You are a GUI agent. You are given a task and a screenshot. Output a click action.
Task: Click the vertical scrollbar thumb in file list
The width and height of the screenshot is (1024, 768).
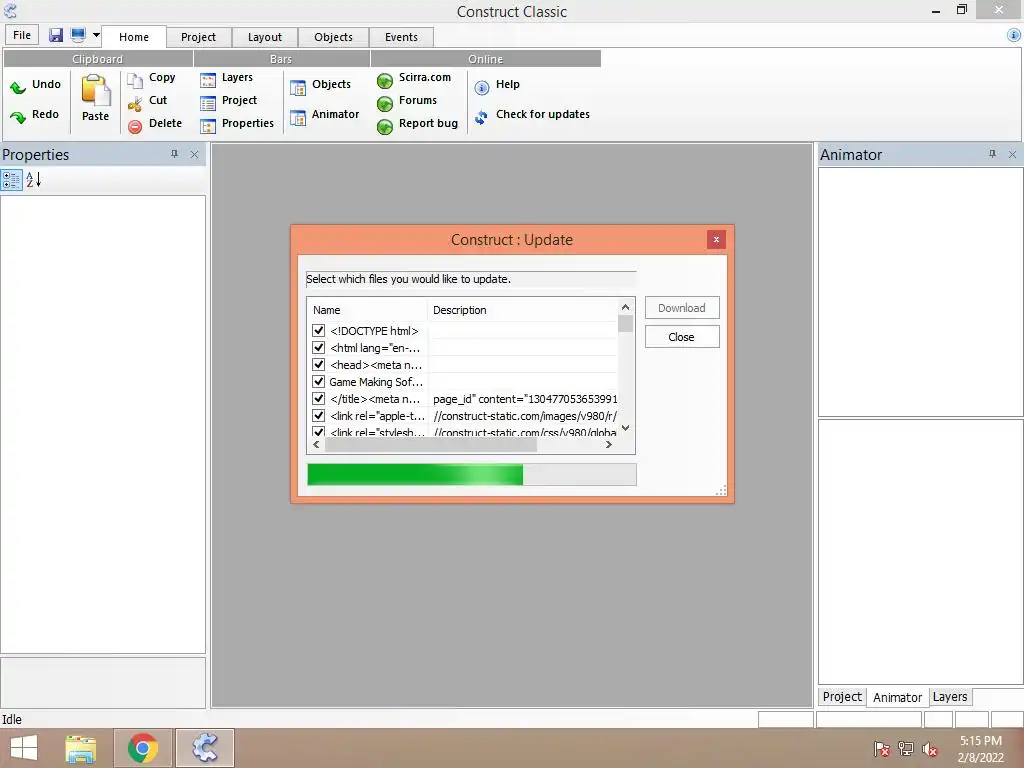[626, 324]
